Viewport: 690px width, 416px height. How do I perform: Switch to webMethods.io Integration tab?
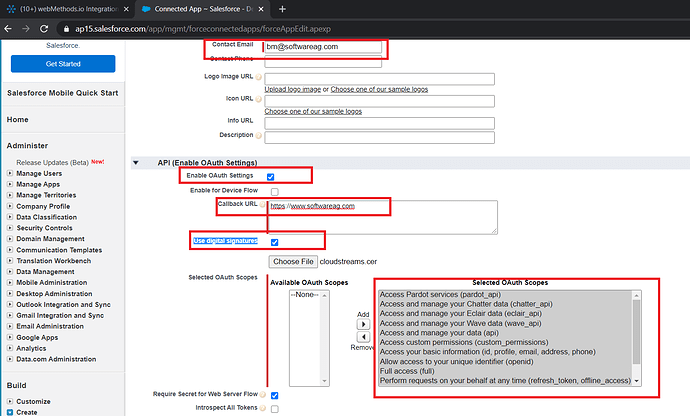[69, 9]
